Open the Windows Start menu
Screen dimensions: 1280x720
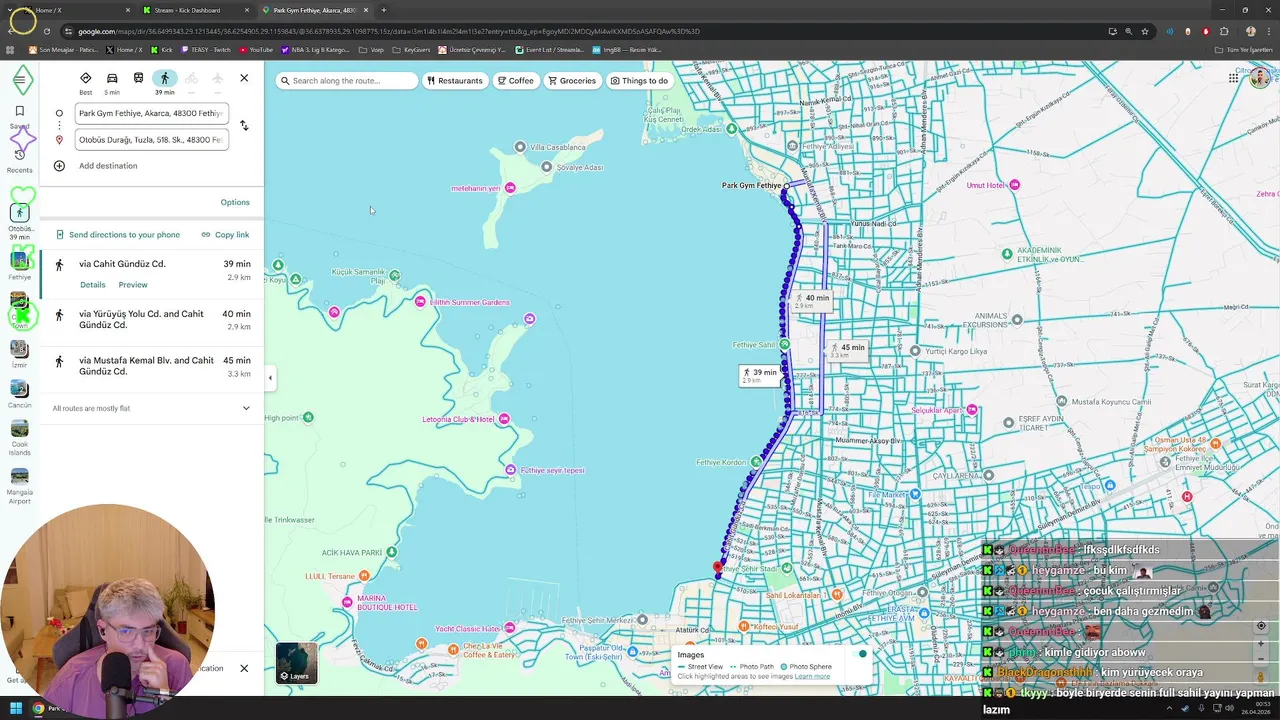(16, 709)
